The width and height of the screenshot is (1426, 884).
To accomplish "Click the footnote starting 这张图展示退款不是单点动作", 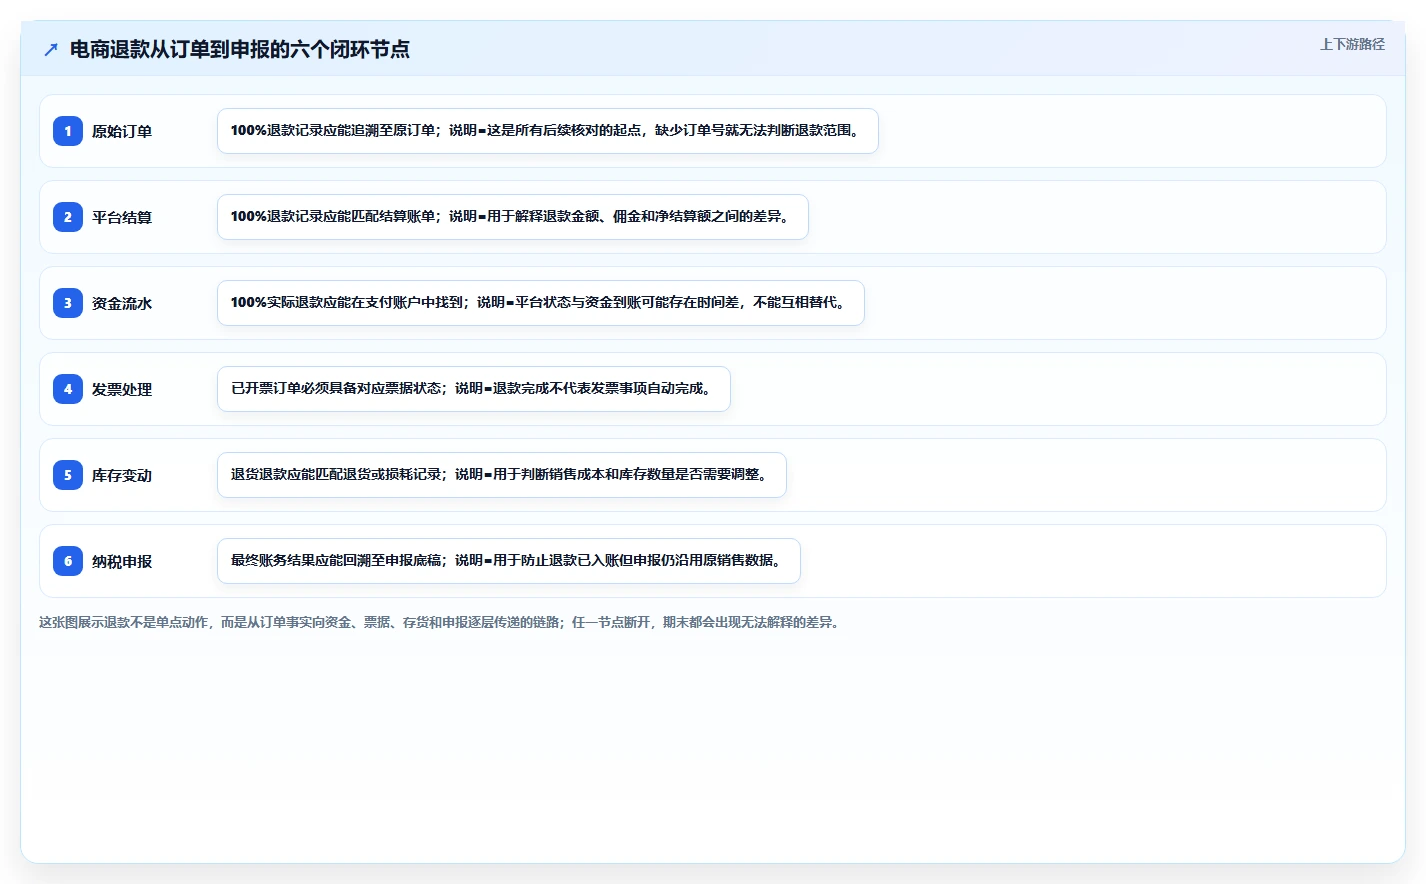I will pyautogui.click(x=442, y=622).
